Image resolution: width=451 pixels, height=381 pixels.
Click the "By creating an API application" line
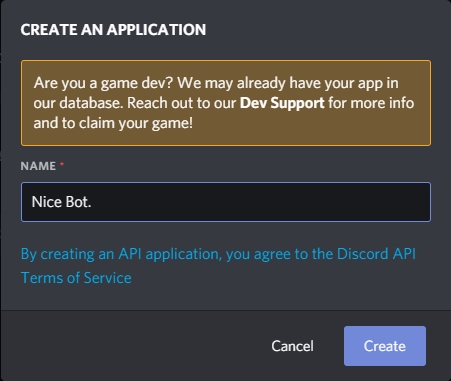pyautogui.click(x=120, y=254)
